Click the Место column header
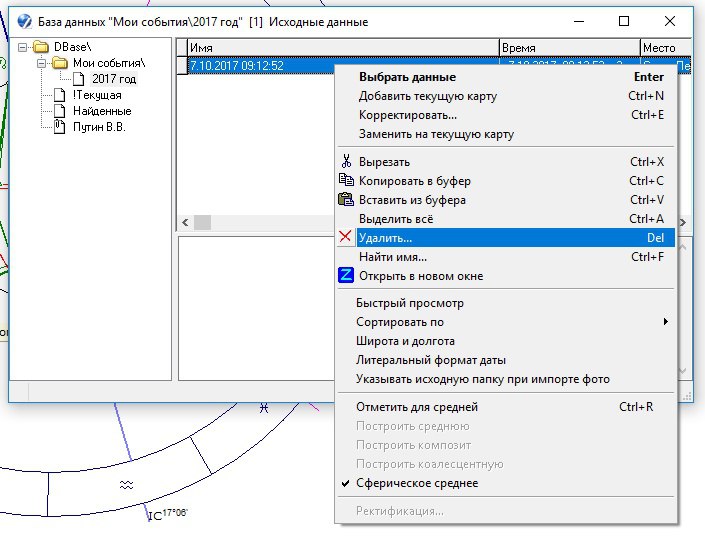705x542 pixels. 666,48
